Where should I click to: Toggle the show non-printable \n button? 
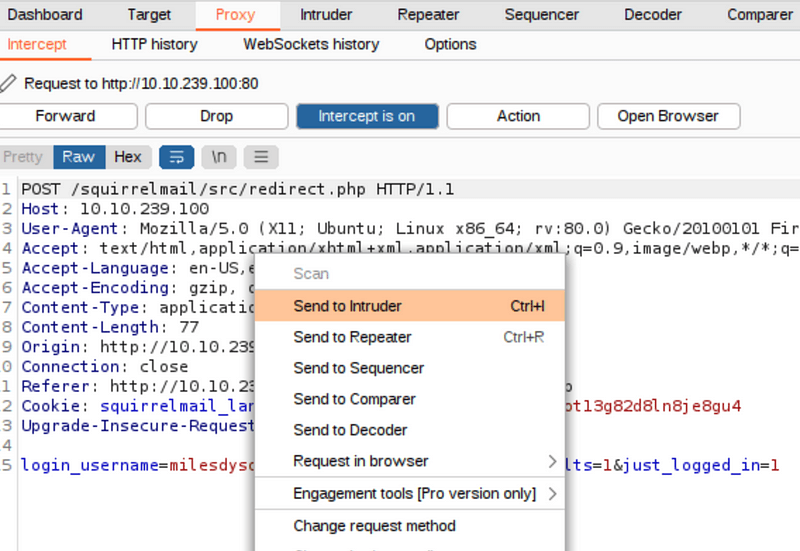[219, 157]
